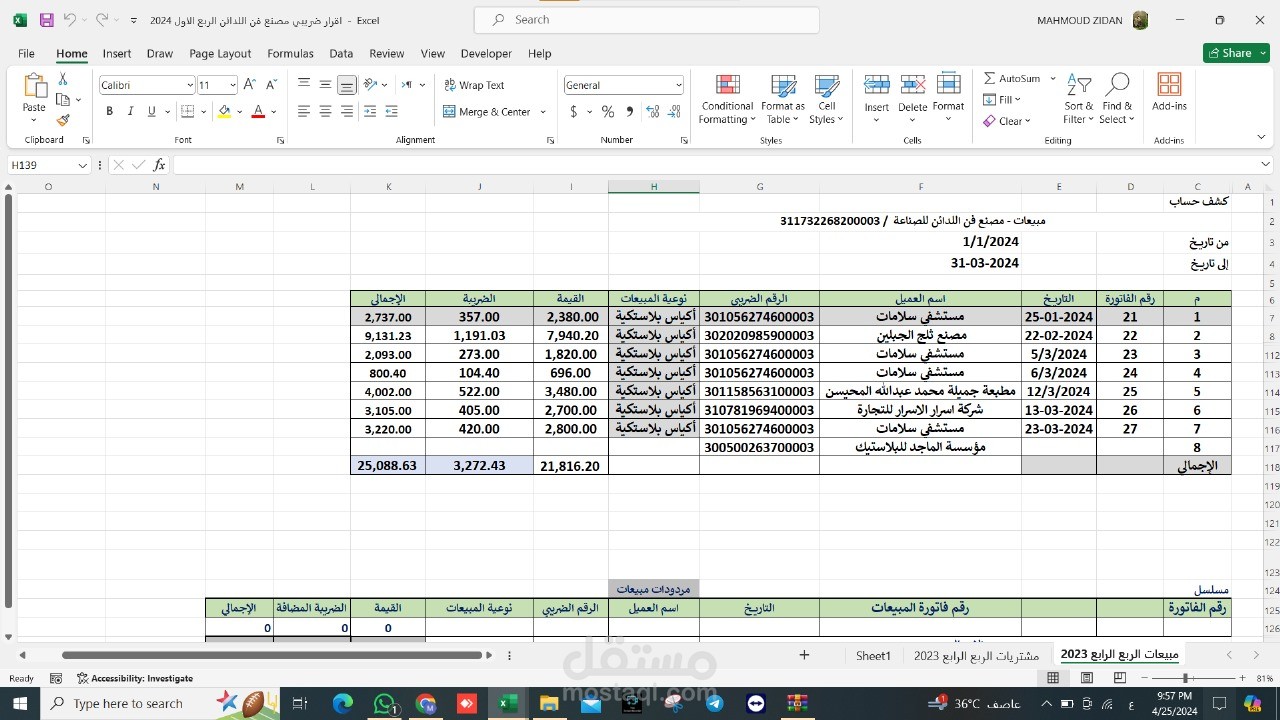Click the Save icon in title bar
The width and height of the screenshot is (1280, 720).
point(47,20)
